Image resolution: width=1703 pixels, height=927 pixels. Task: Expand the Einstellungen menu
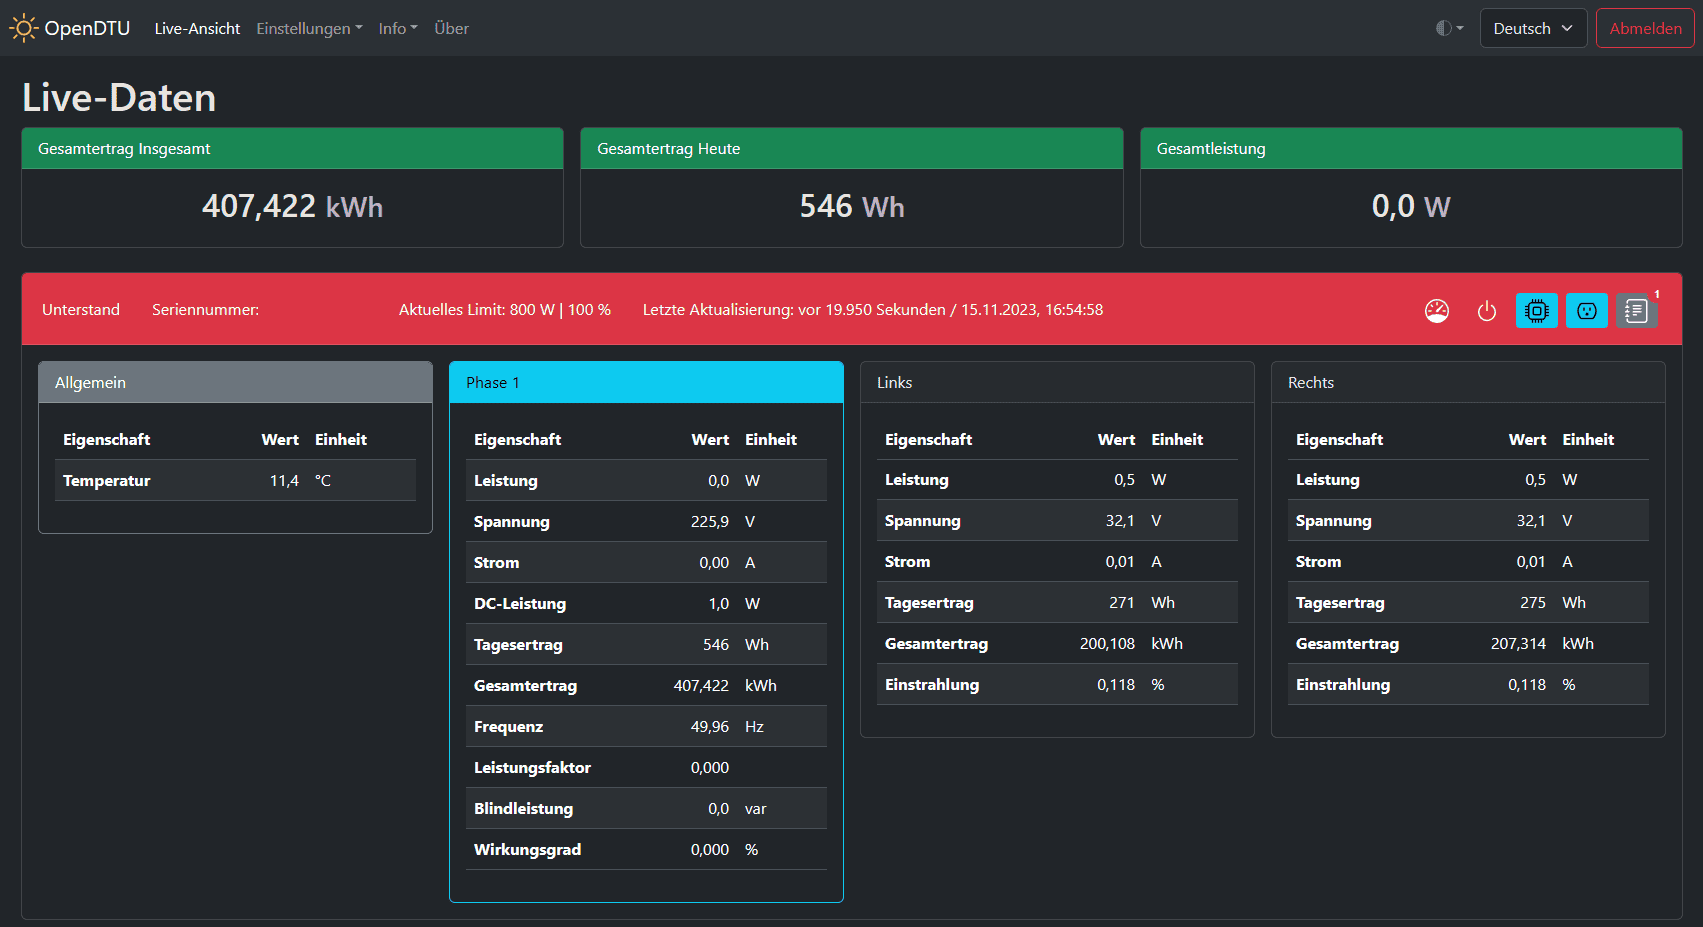pos(309,28)
